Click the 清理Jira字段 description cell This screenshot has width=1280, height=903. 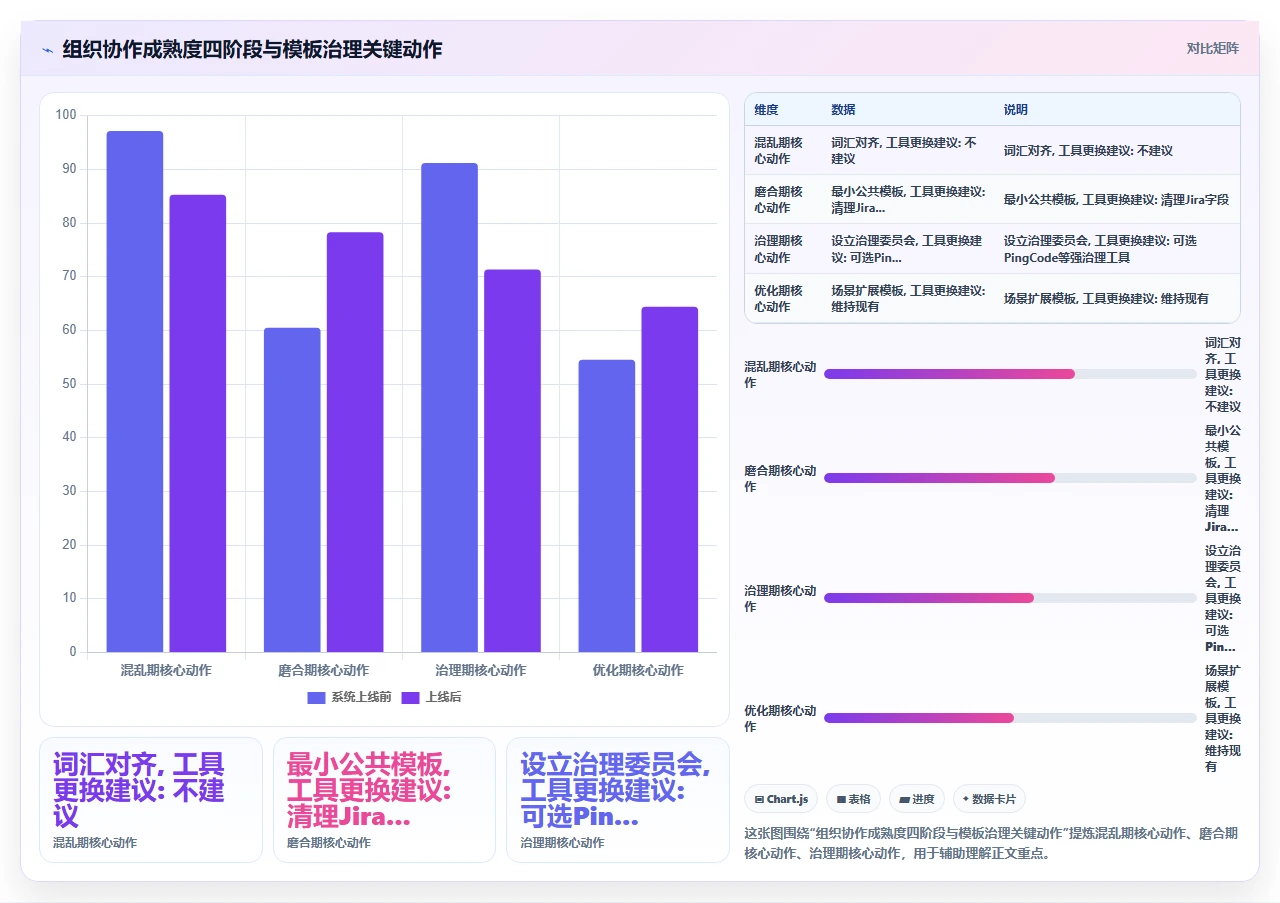click(x=1116, y=199)
